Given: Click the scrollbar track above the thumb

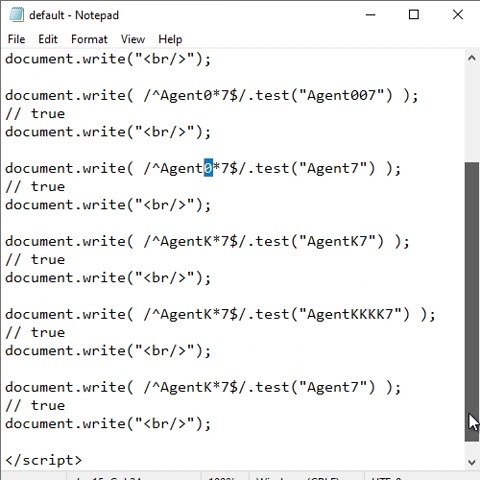Looking at the screenshot, I should point(472,113).
